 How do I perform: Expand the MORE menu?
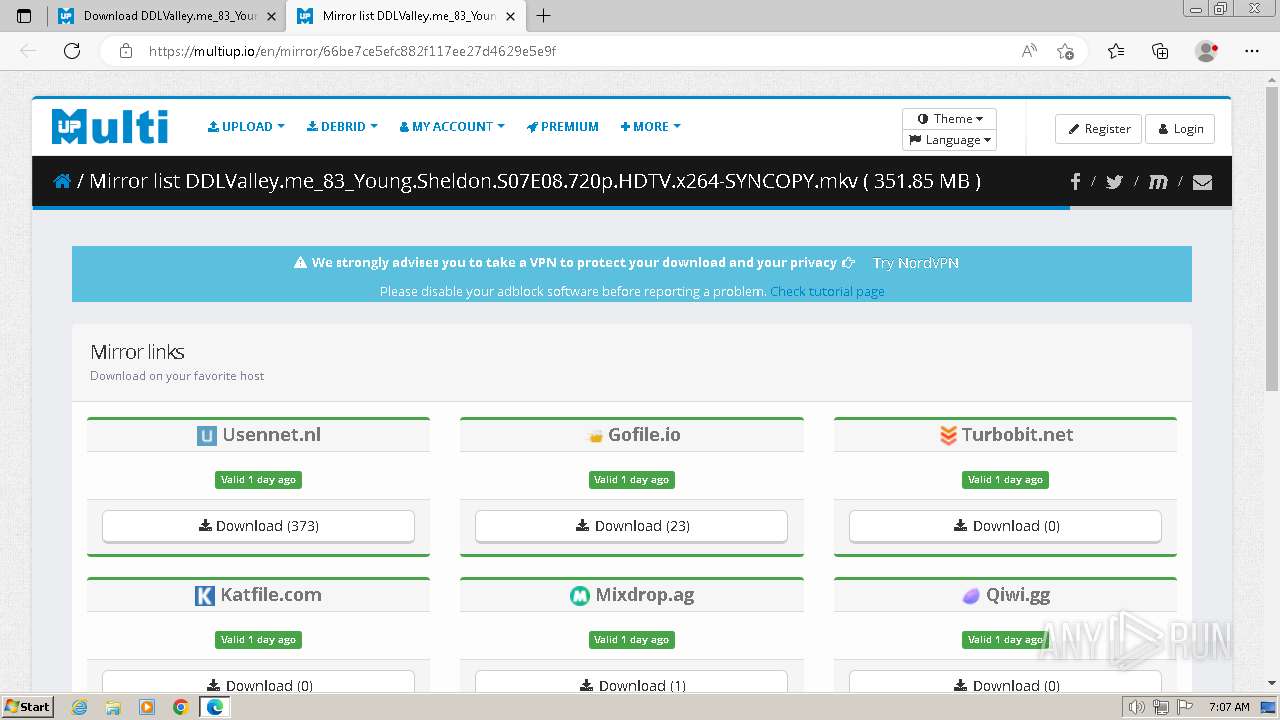coord(650,127)
